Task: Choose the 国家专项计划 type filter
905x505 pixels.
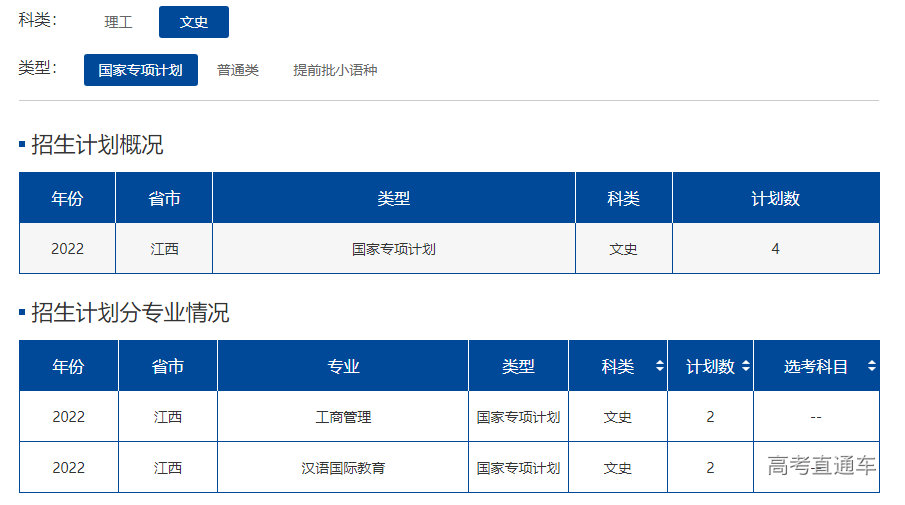Action: point(141,70)
